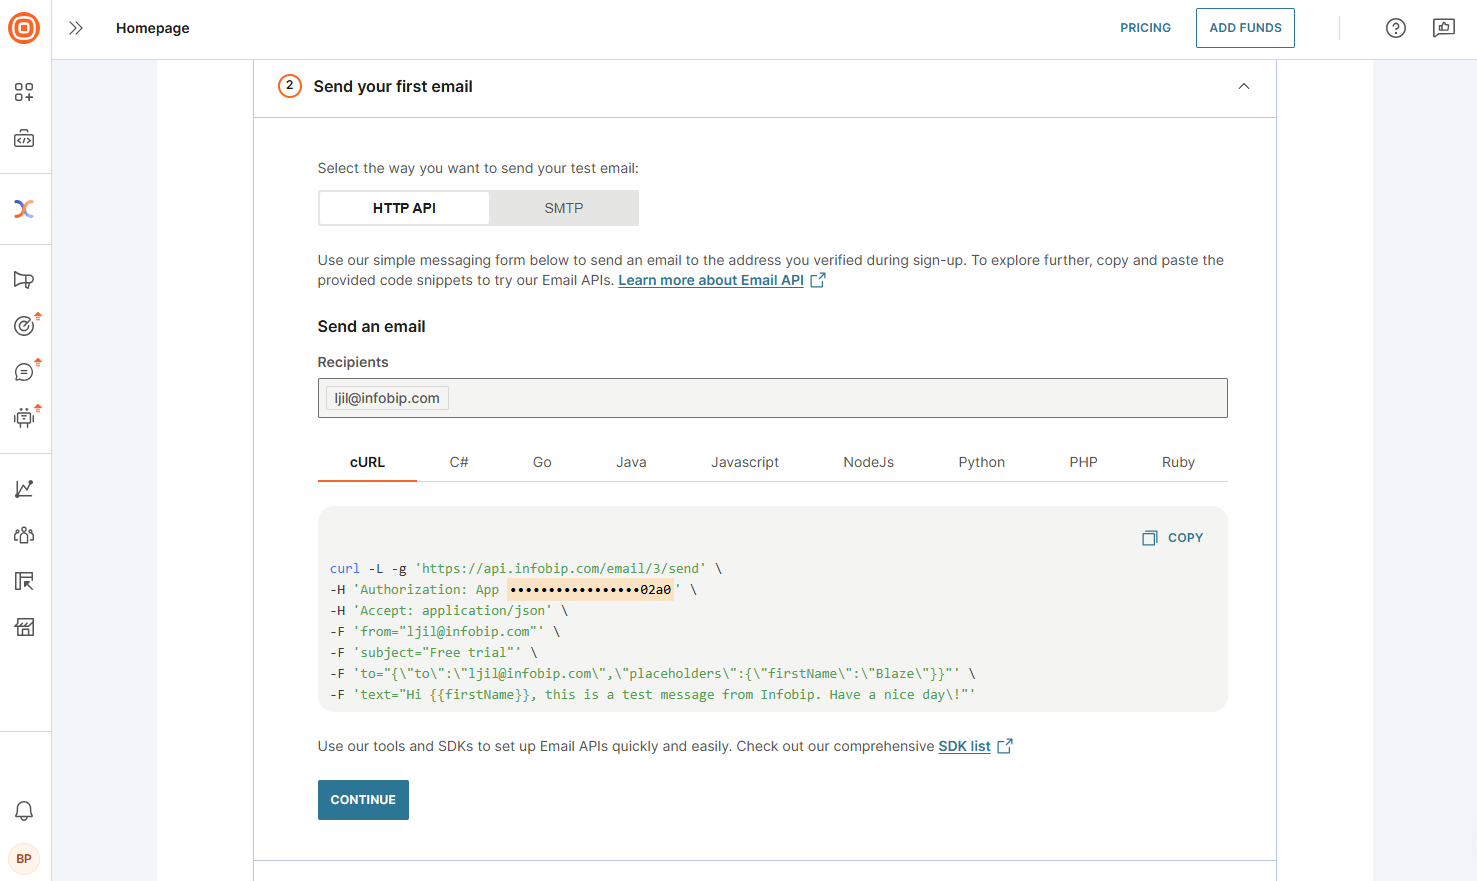Click external link icon after Email API
This screenshot has height=881, width=1477.
818,280
